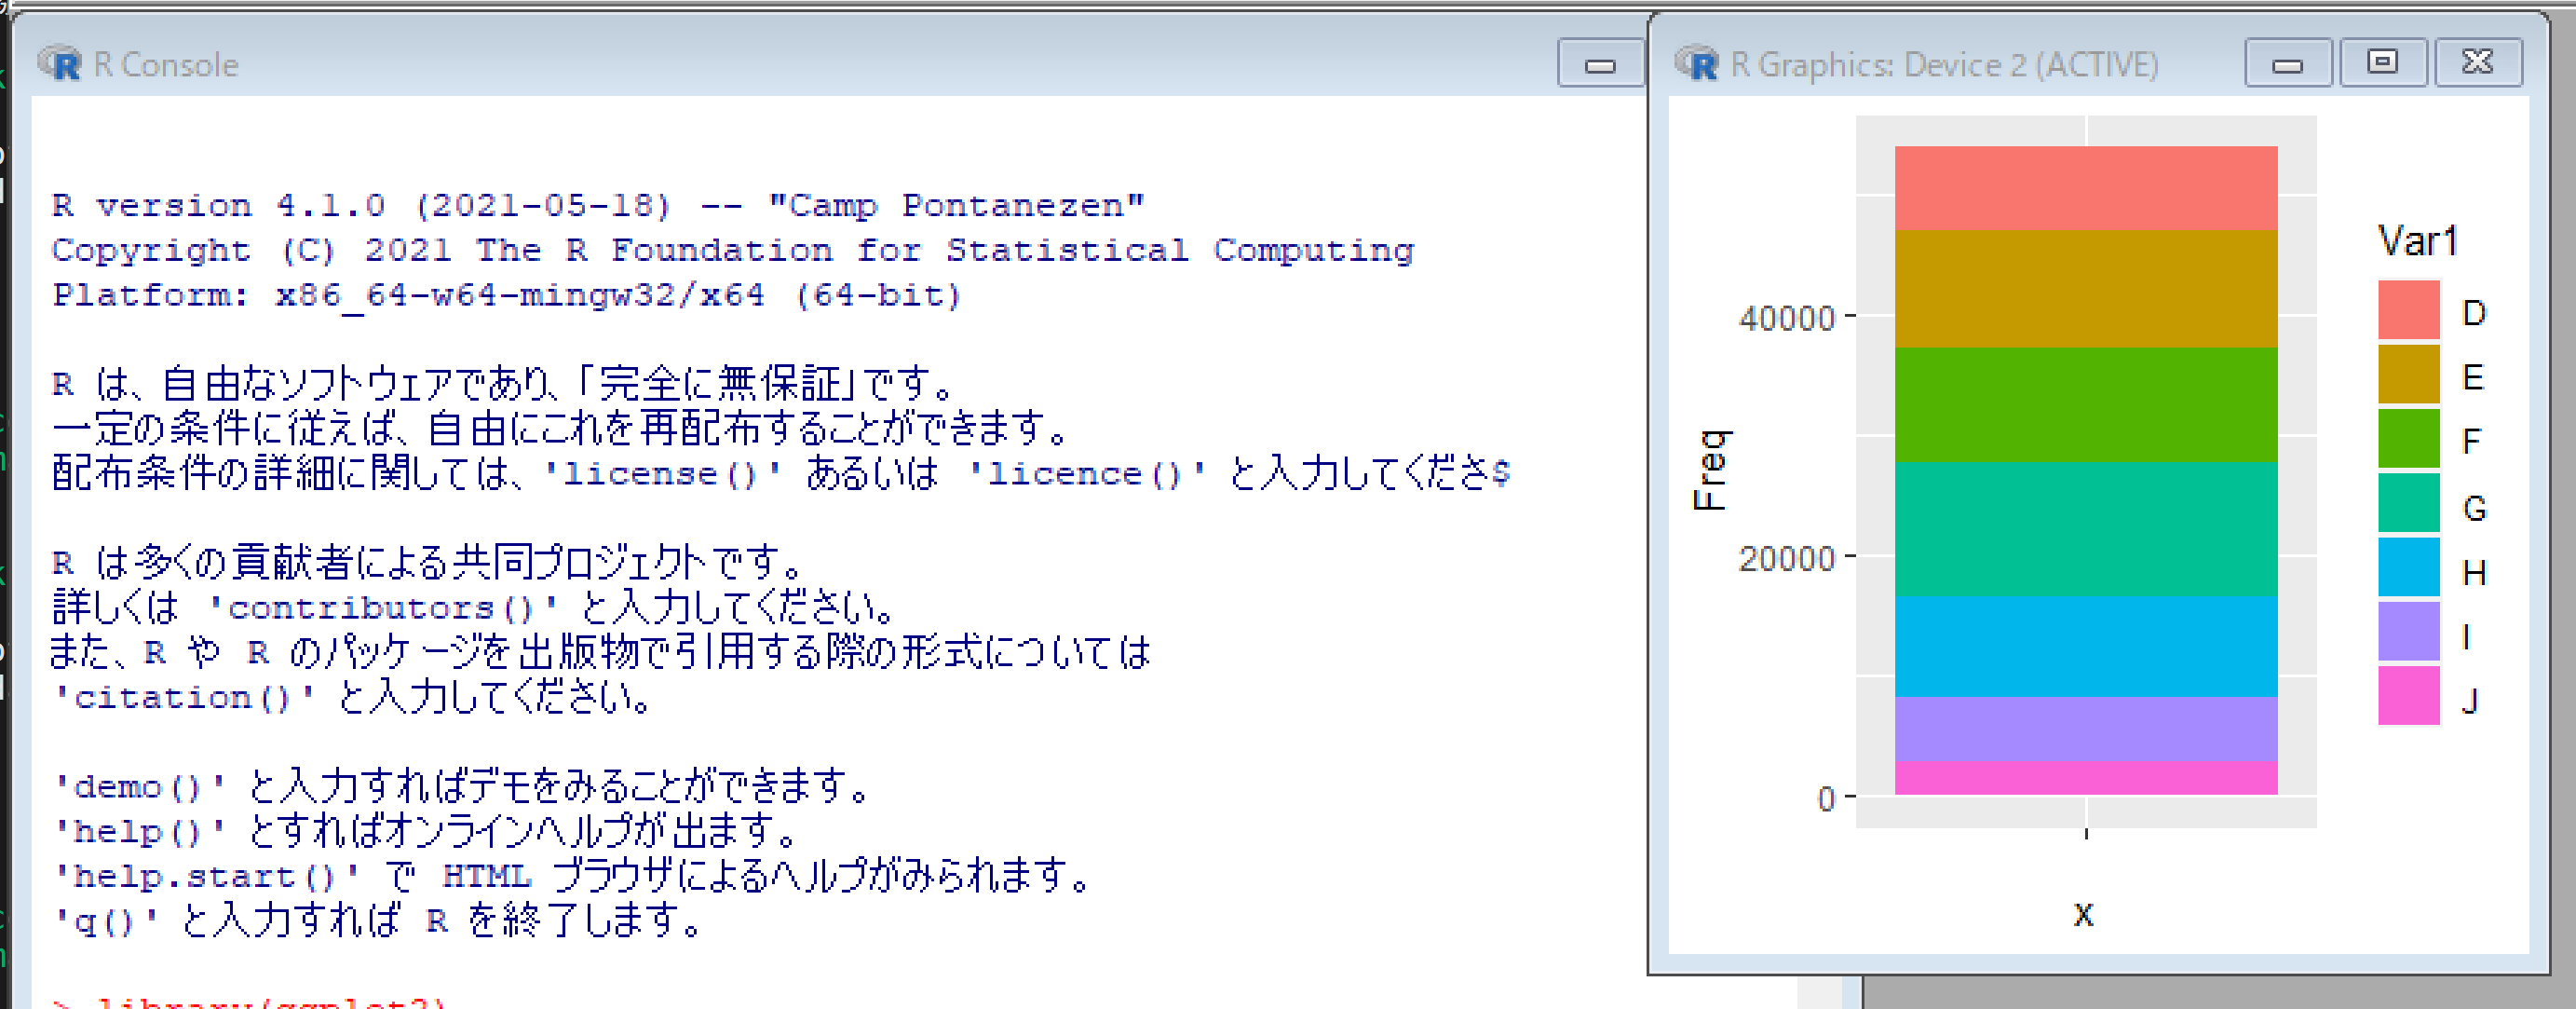Click the red D legend swatch
The image size is (2576, 1009).
2409,312
